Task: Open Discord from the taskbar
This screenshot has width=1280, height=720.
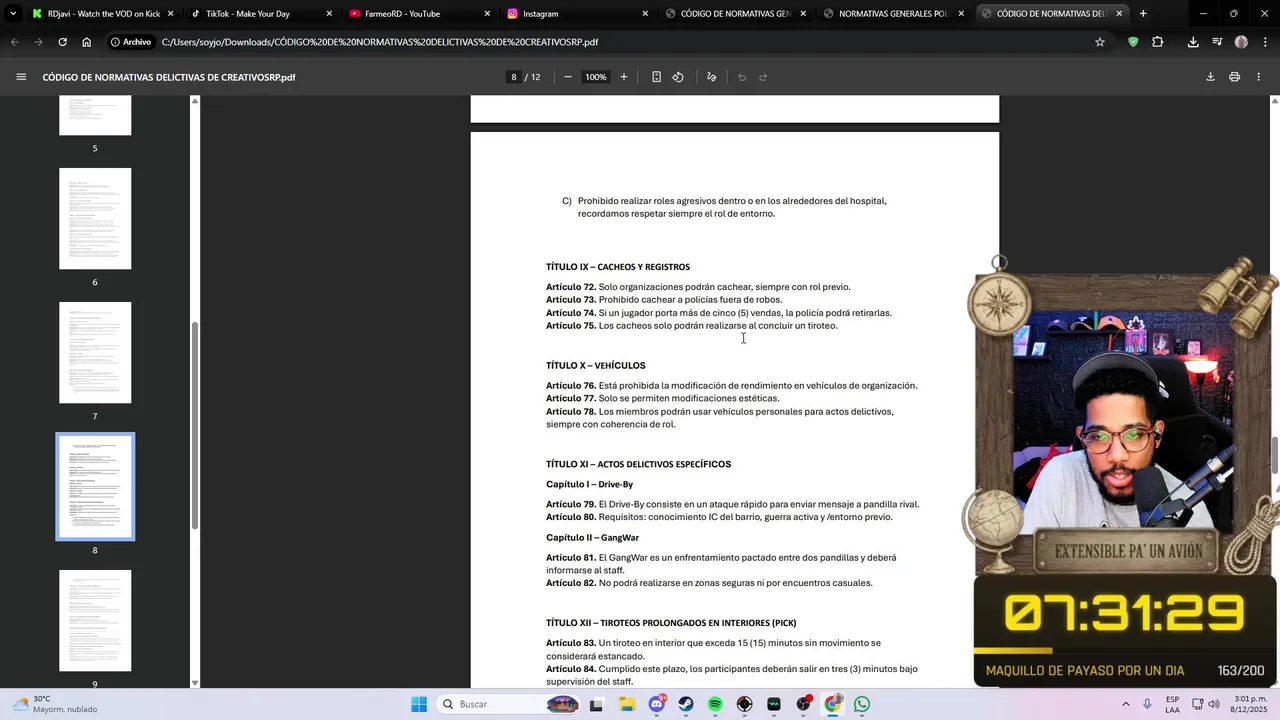Action: click(x=657, y=704)
